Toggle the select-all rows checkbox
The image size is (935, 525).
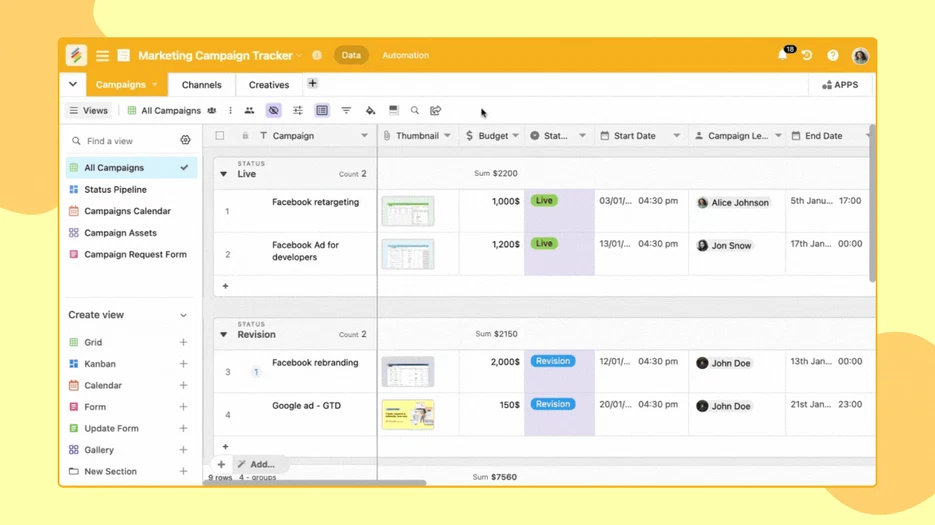tap(220, 136)
